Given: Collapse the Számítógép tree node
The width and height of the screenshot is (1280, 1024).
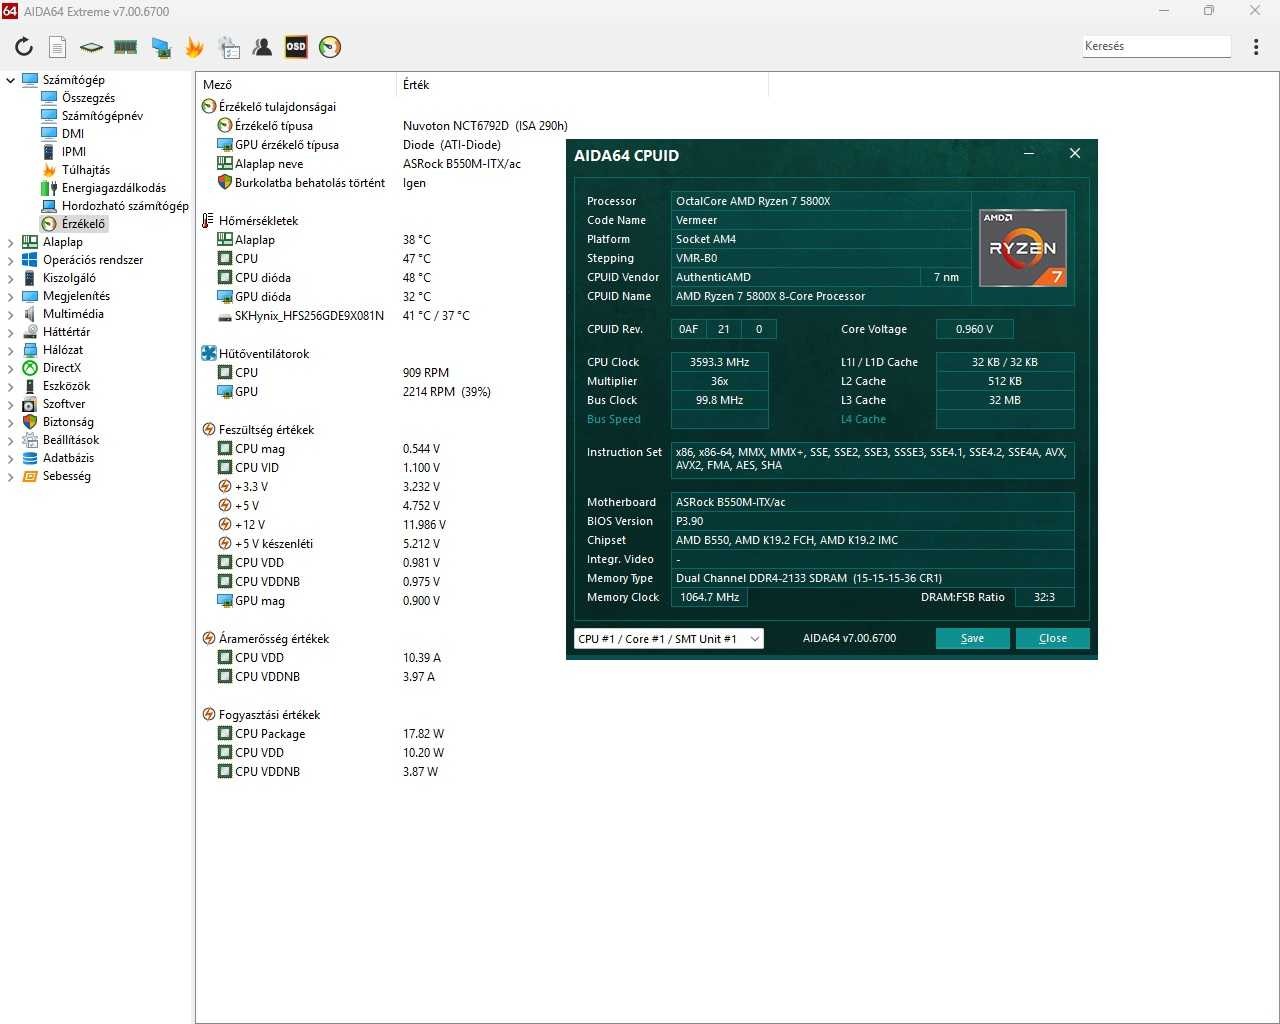Looking at the screenshot, I should pyautogui.click(x=11, y=80).
